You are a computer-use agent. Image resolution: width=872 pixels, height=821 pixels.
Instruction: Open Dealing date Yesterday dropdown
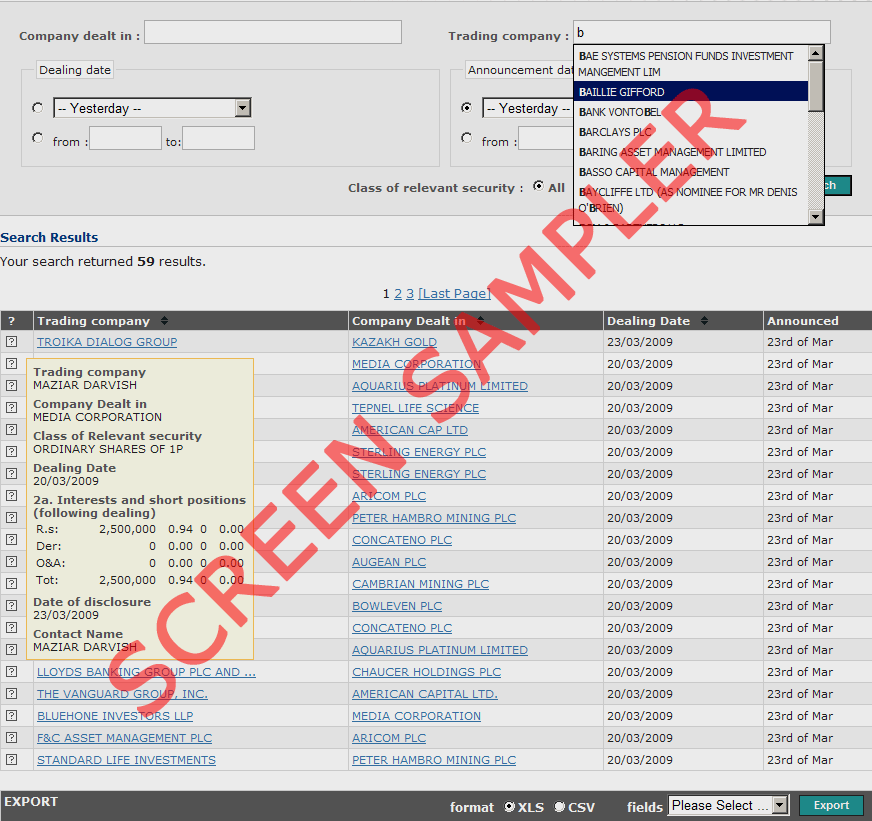152,108
